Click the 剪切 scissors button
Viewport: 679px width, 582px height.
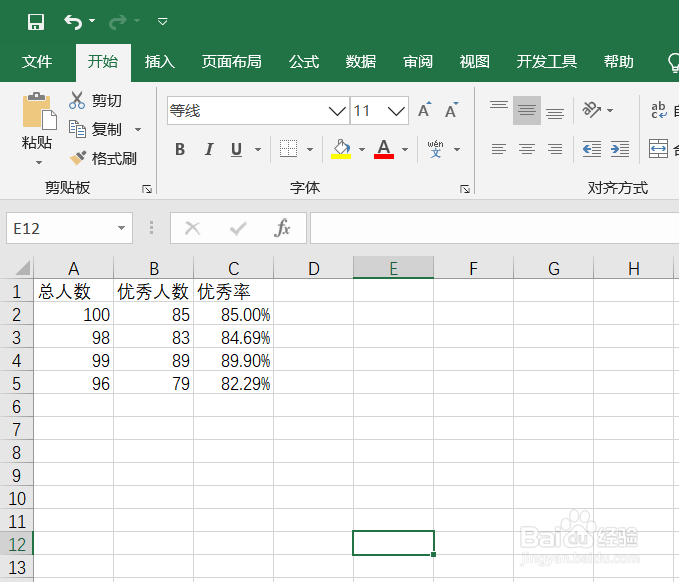point(95,100)
